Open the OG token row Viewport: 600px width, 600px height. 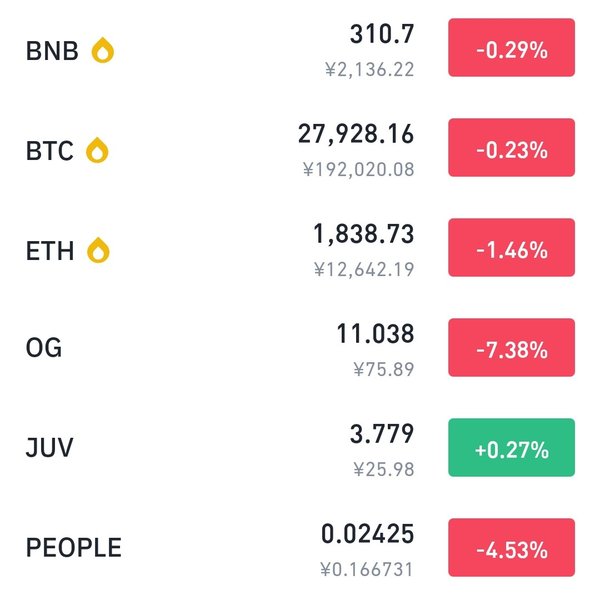click(300, 350)
